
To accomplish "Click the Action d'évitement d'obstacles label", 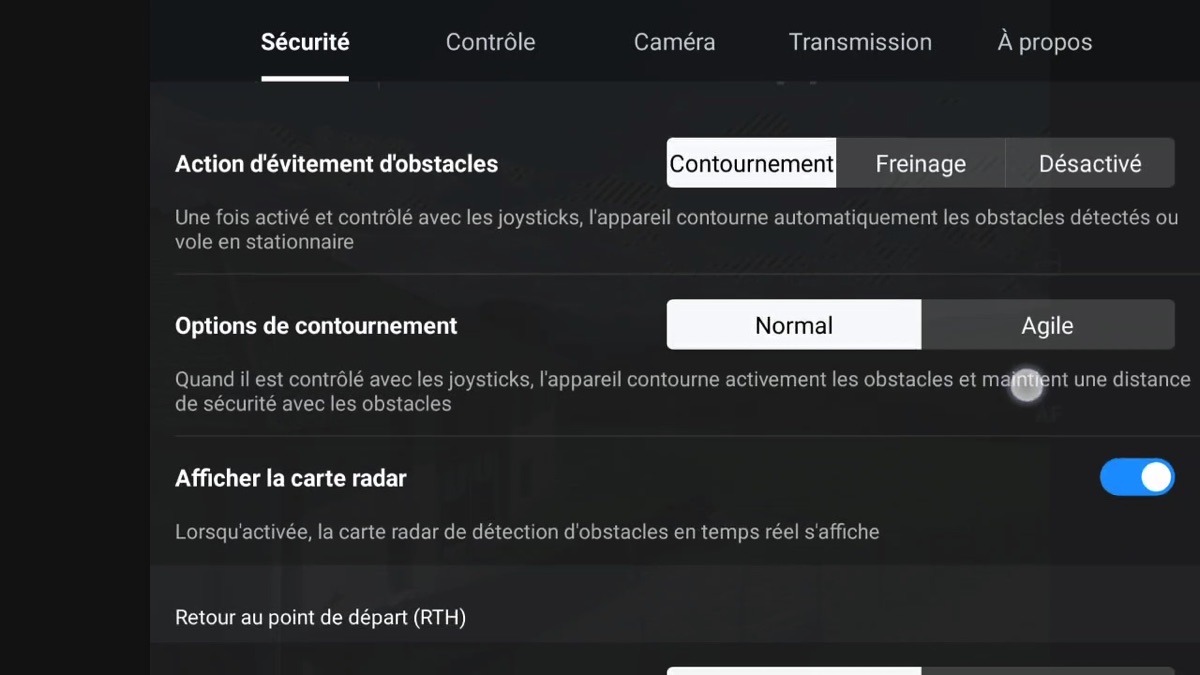I will point(336,164).
